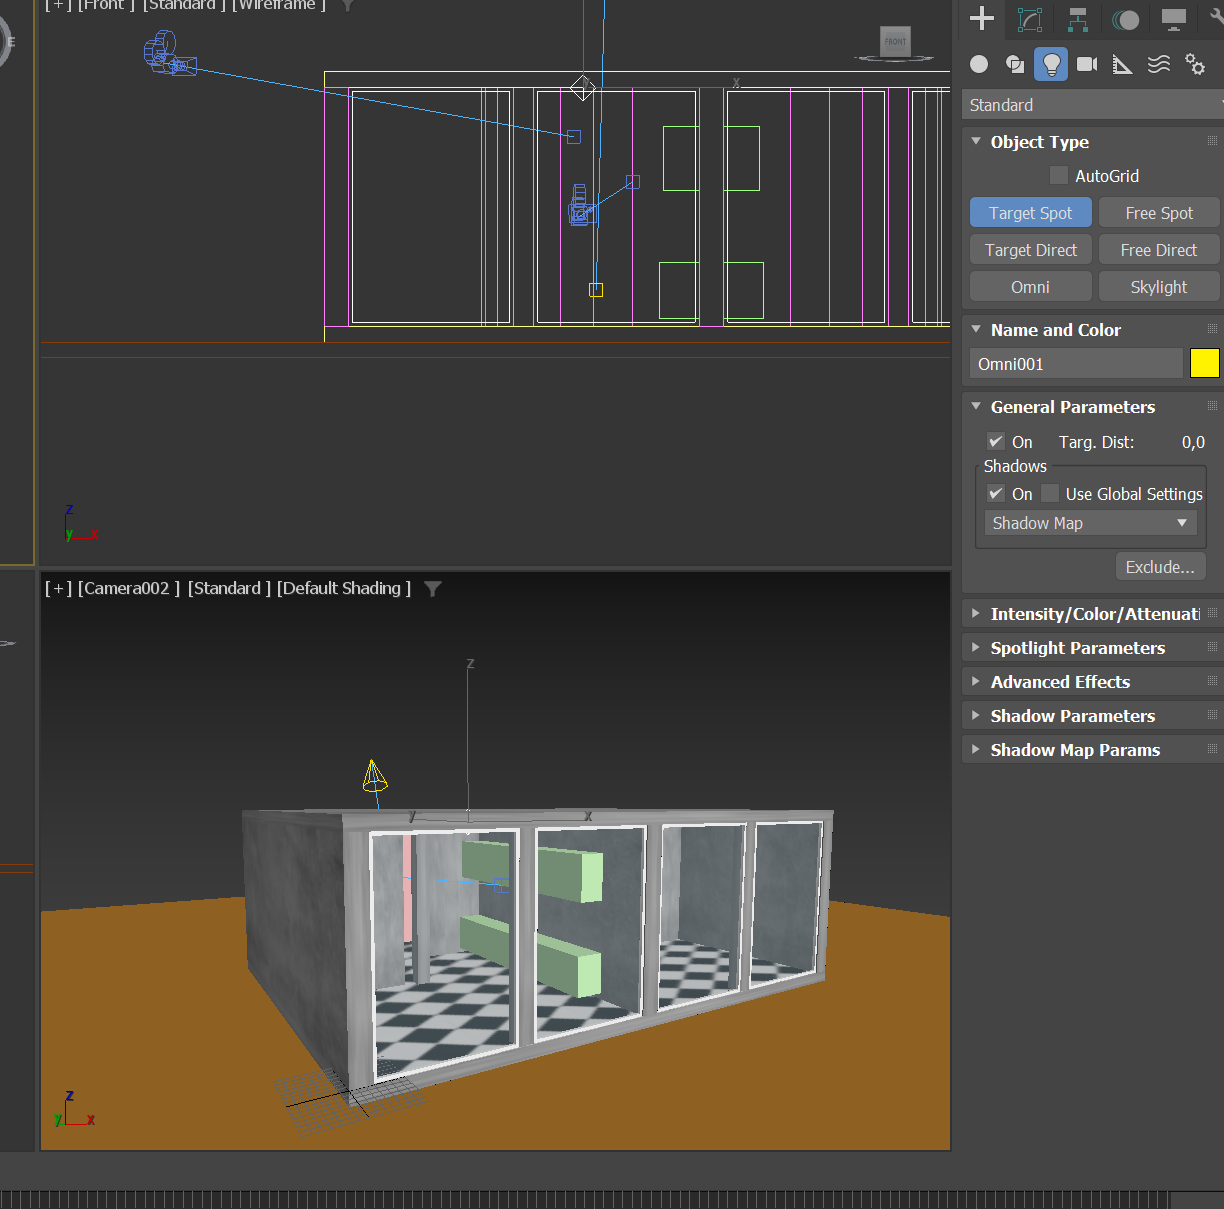
Task: Click the yellow object color swatch
Action: click(1204, 363)
